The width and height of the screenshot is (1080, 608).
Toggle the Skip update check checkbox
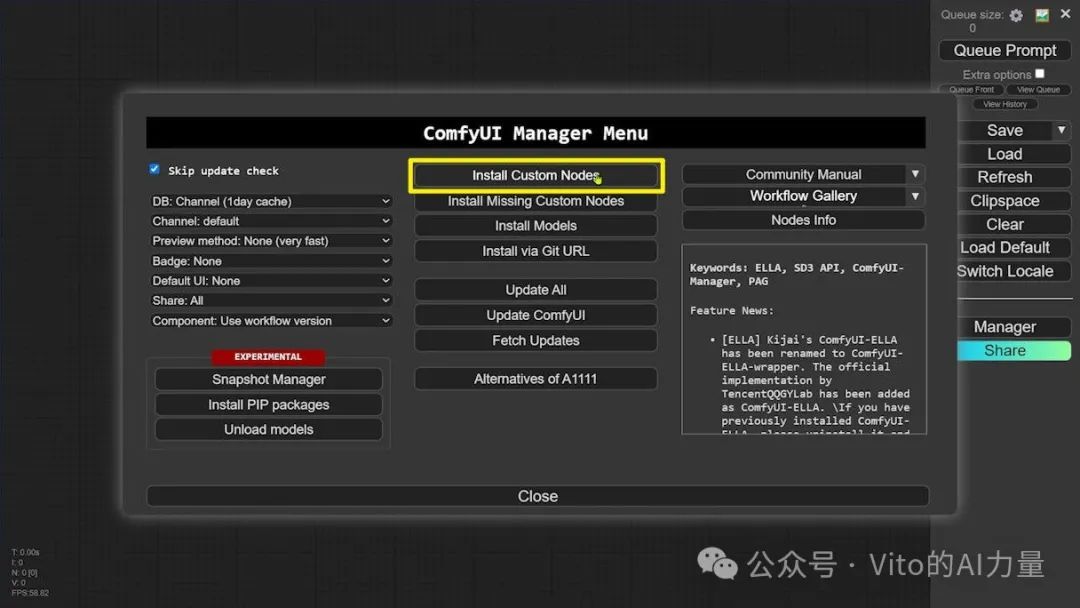point(154,169)
